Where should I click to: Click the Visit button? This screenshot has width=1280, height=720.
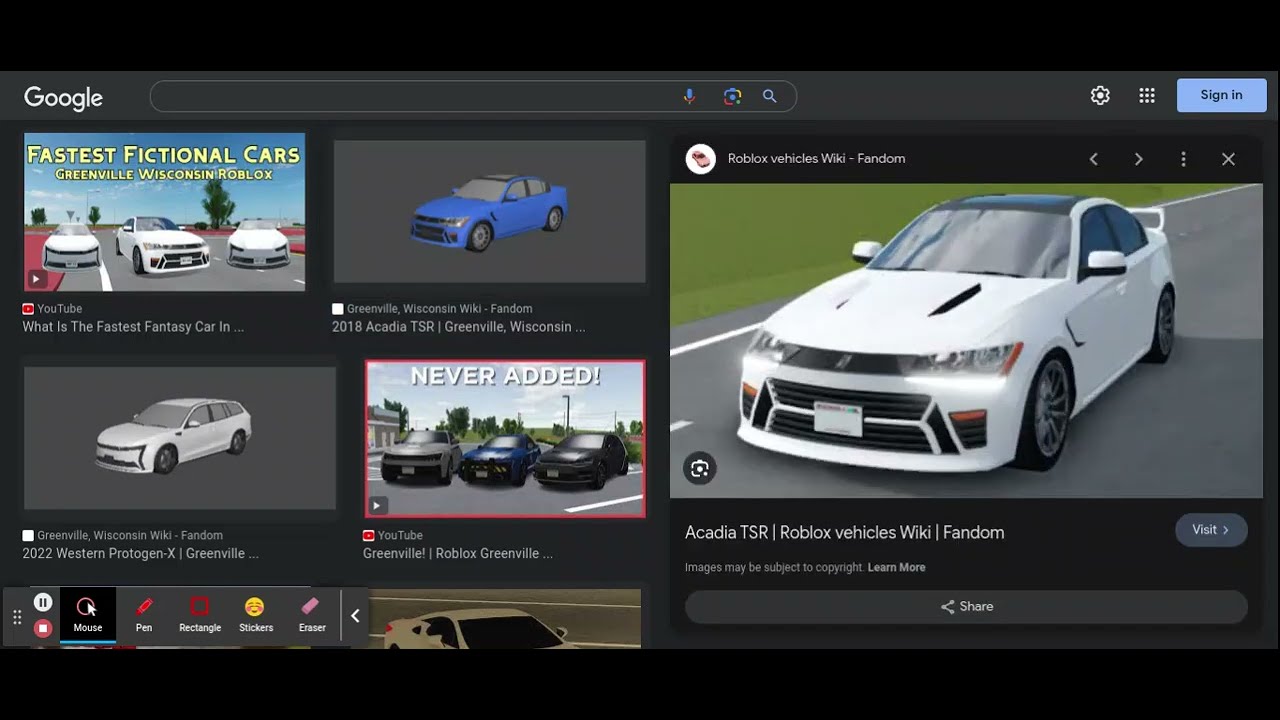tap(1211, 530)
